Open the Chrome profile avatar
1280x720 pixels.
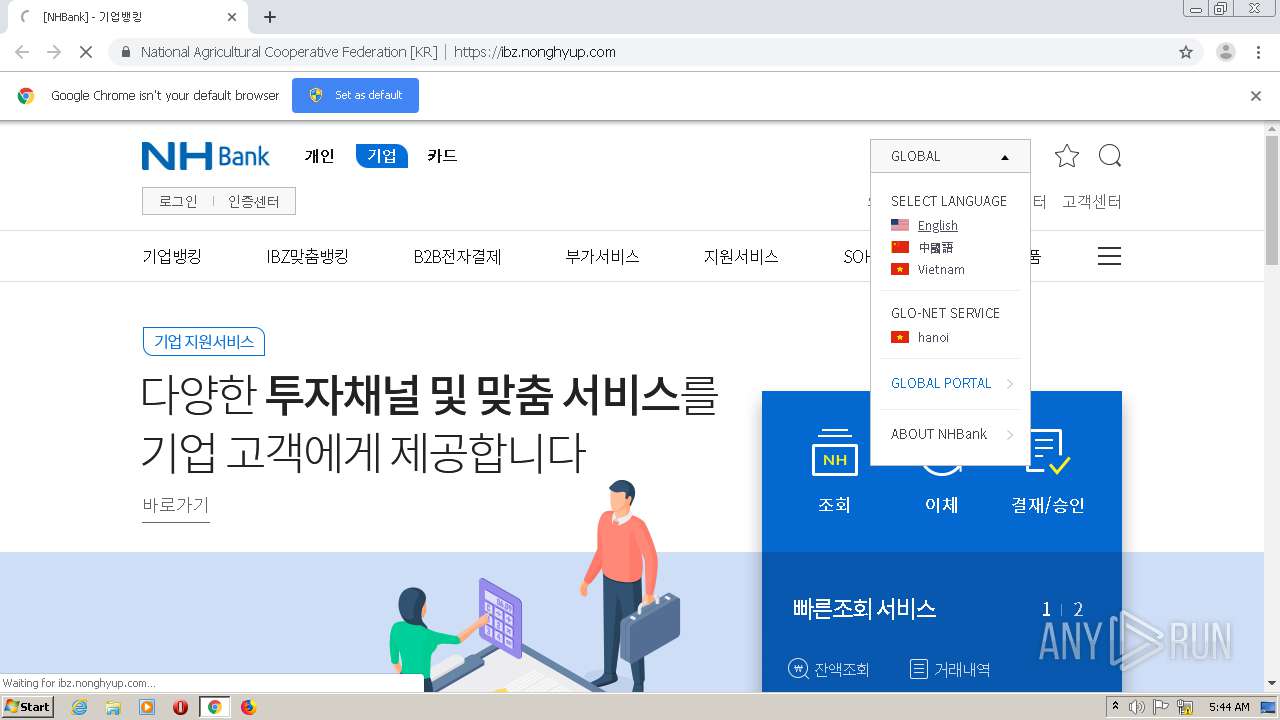(1226, 52)
